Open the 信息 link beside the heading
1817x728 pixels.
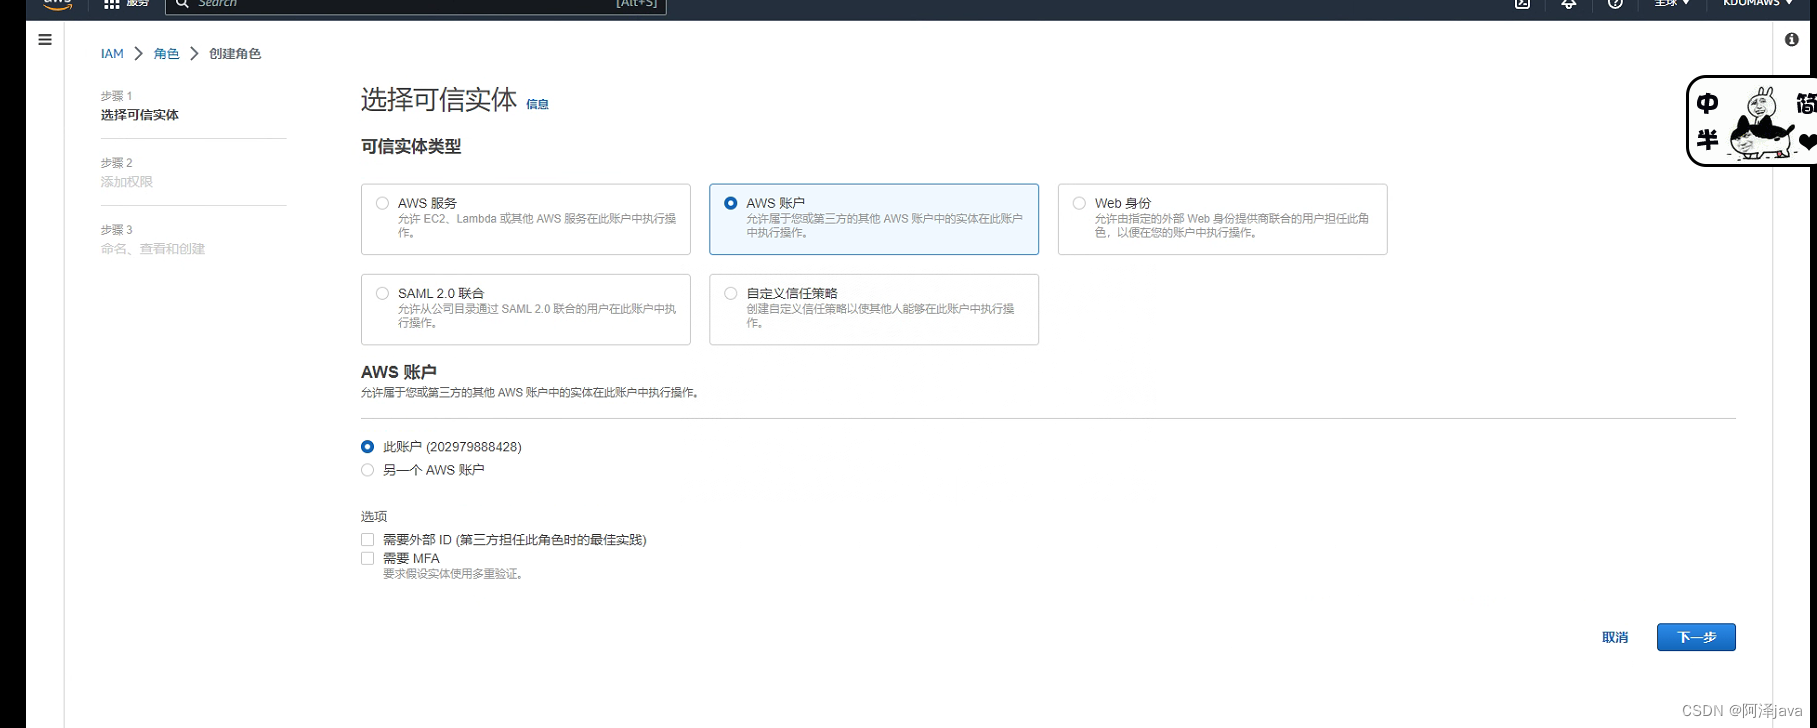537,104
